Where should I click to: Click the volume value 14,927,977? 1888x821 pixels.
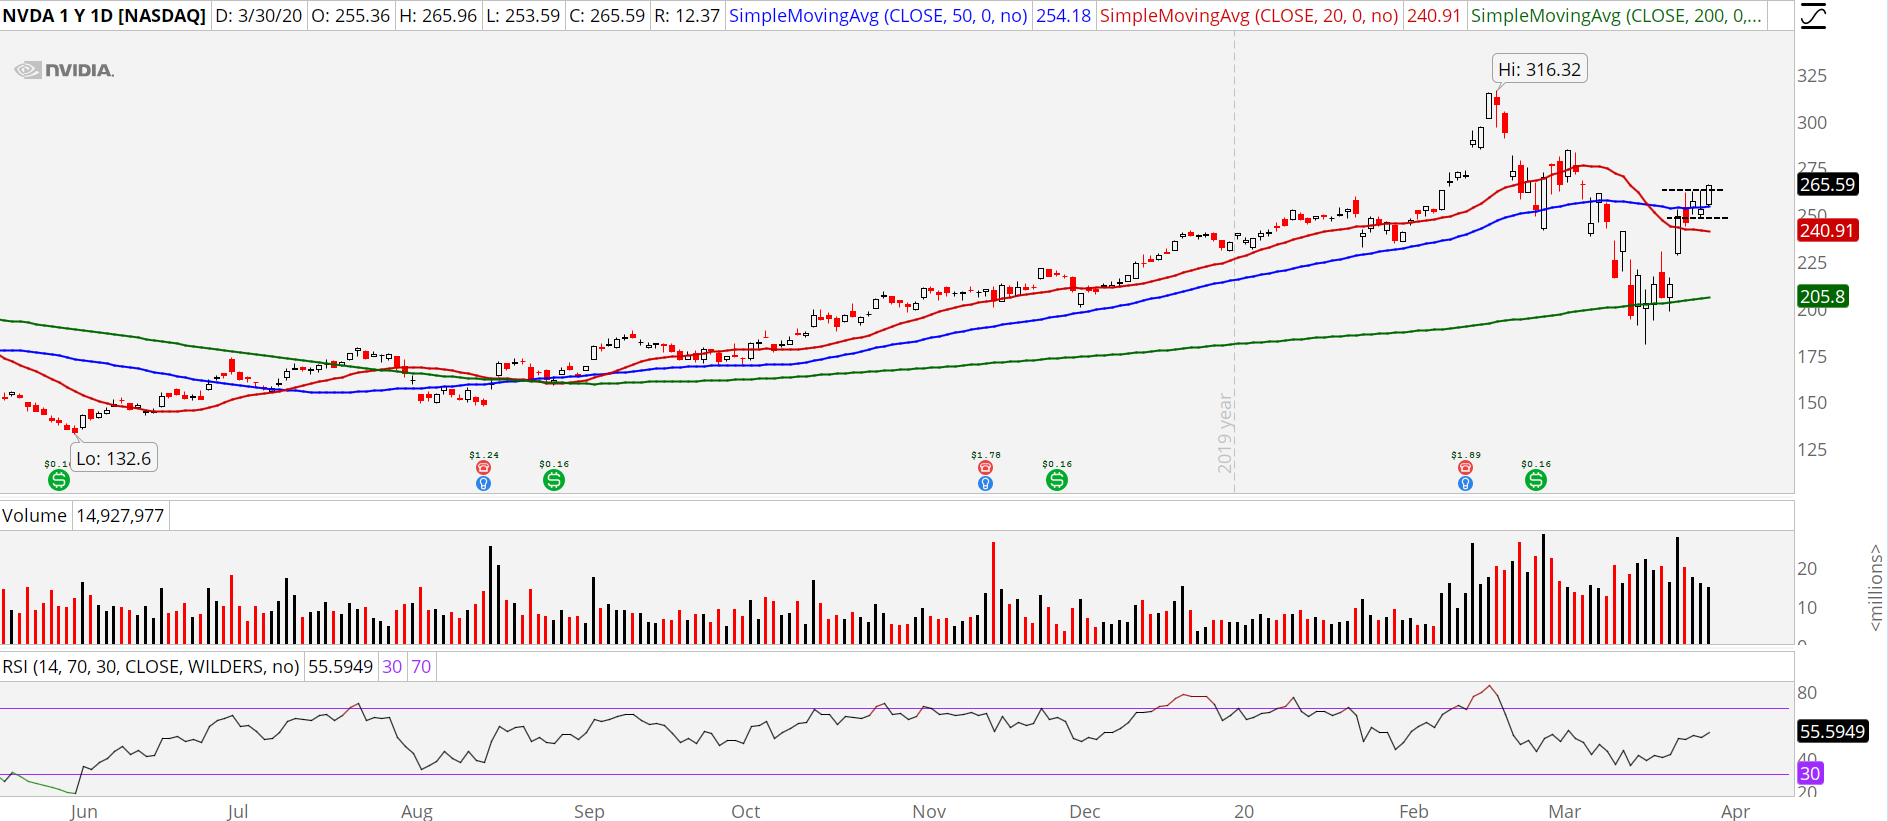(x=120, y=516)
